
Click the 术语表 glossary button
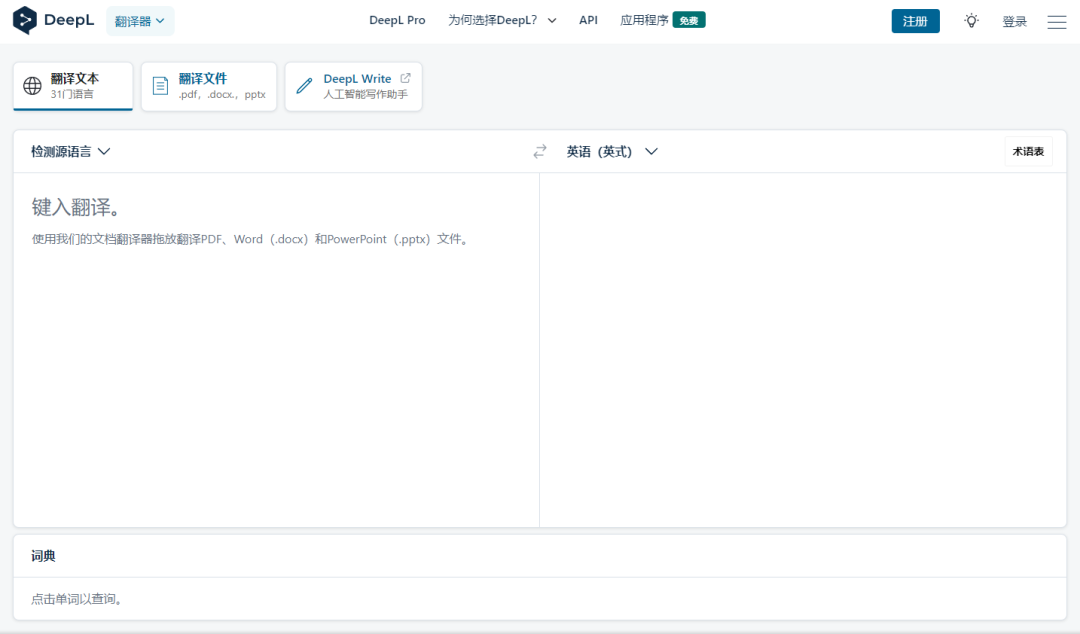click(x=1028, y=152)
